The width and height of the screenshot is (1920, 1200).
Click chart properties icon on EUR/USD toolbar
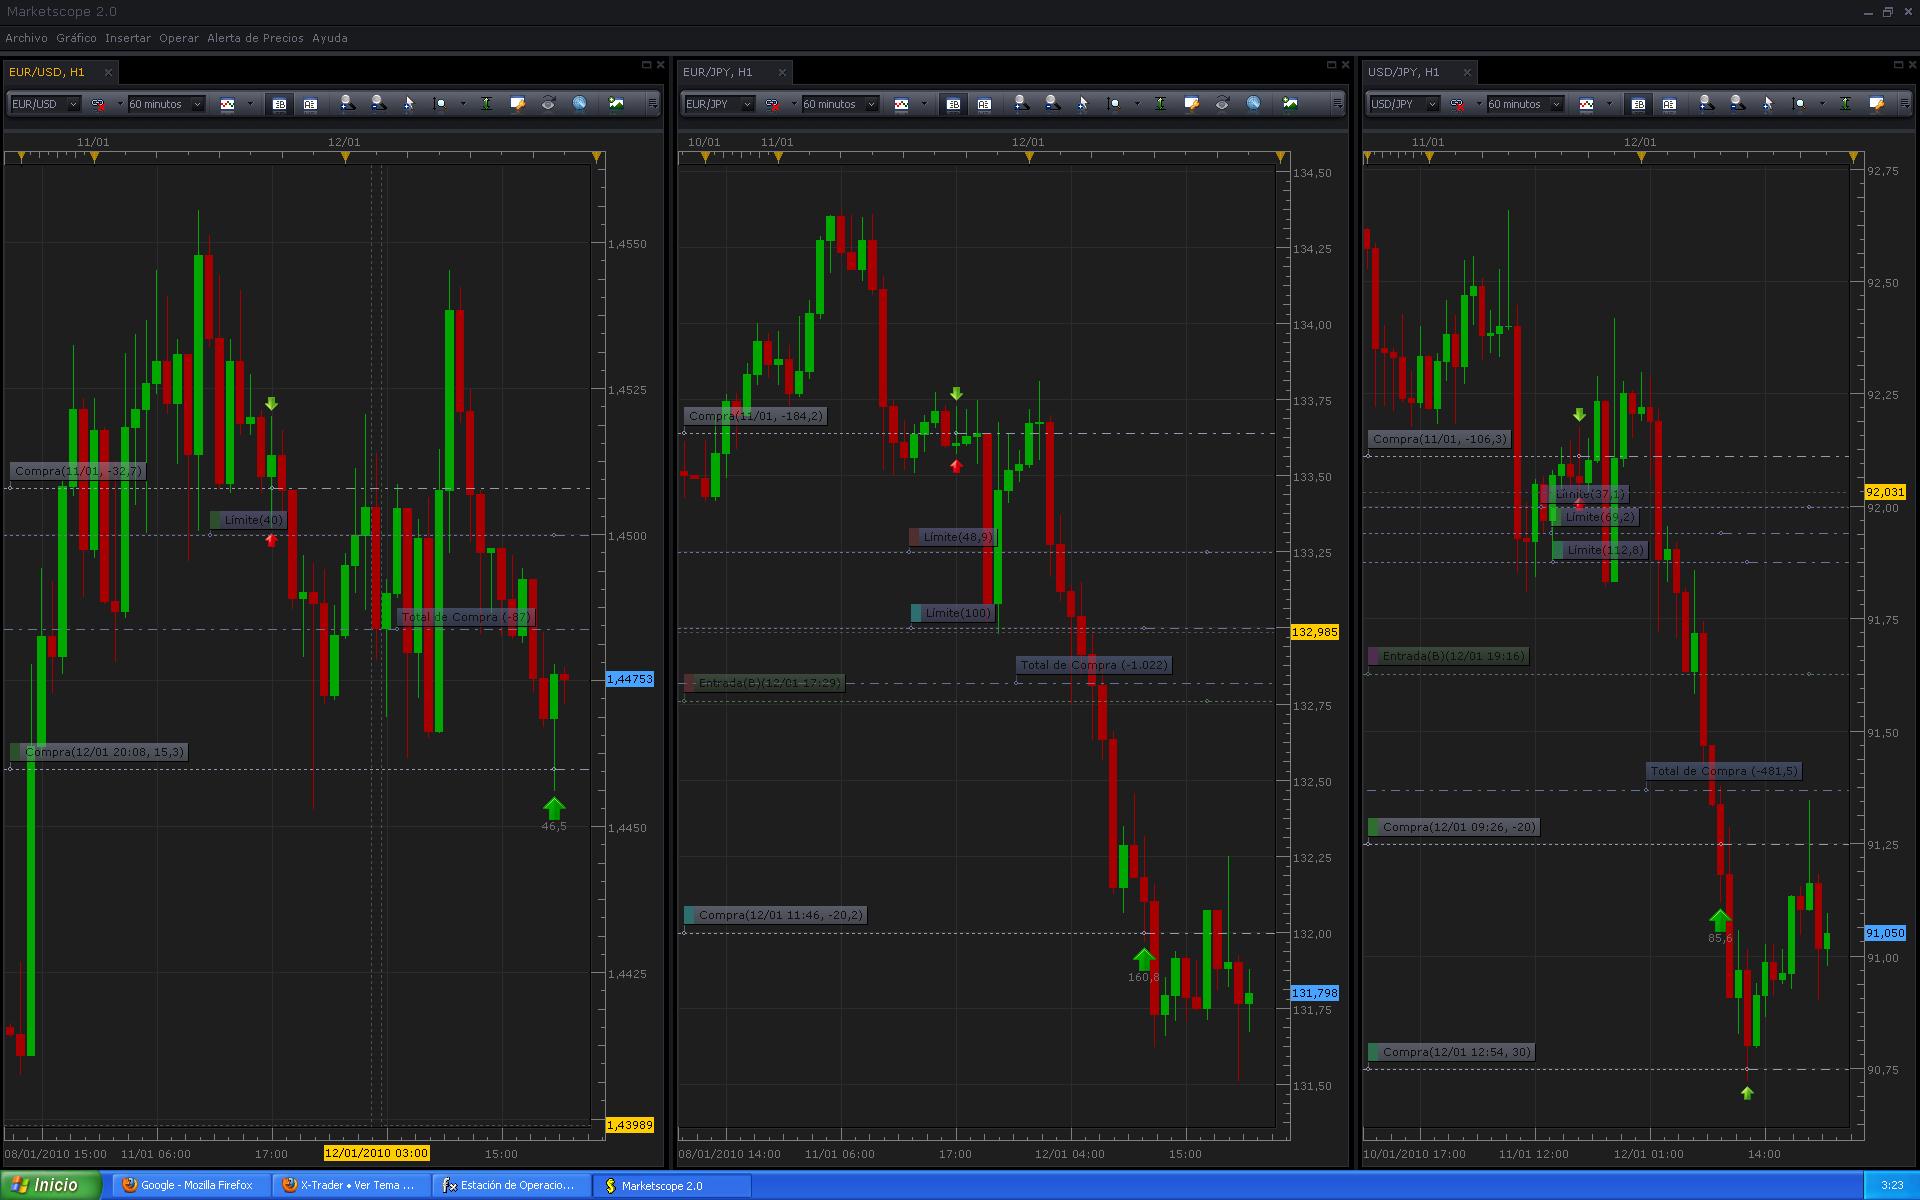pos(517,103)
